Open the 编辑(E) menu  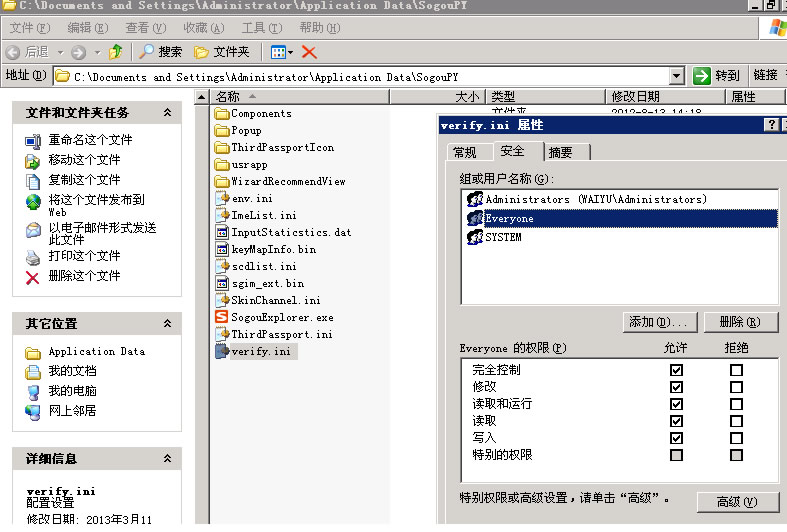(88, 28)
